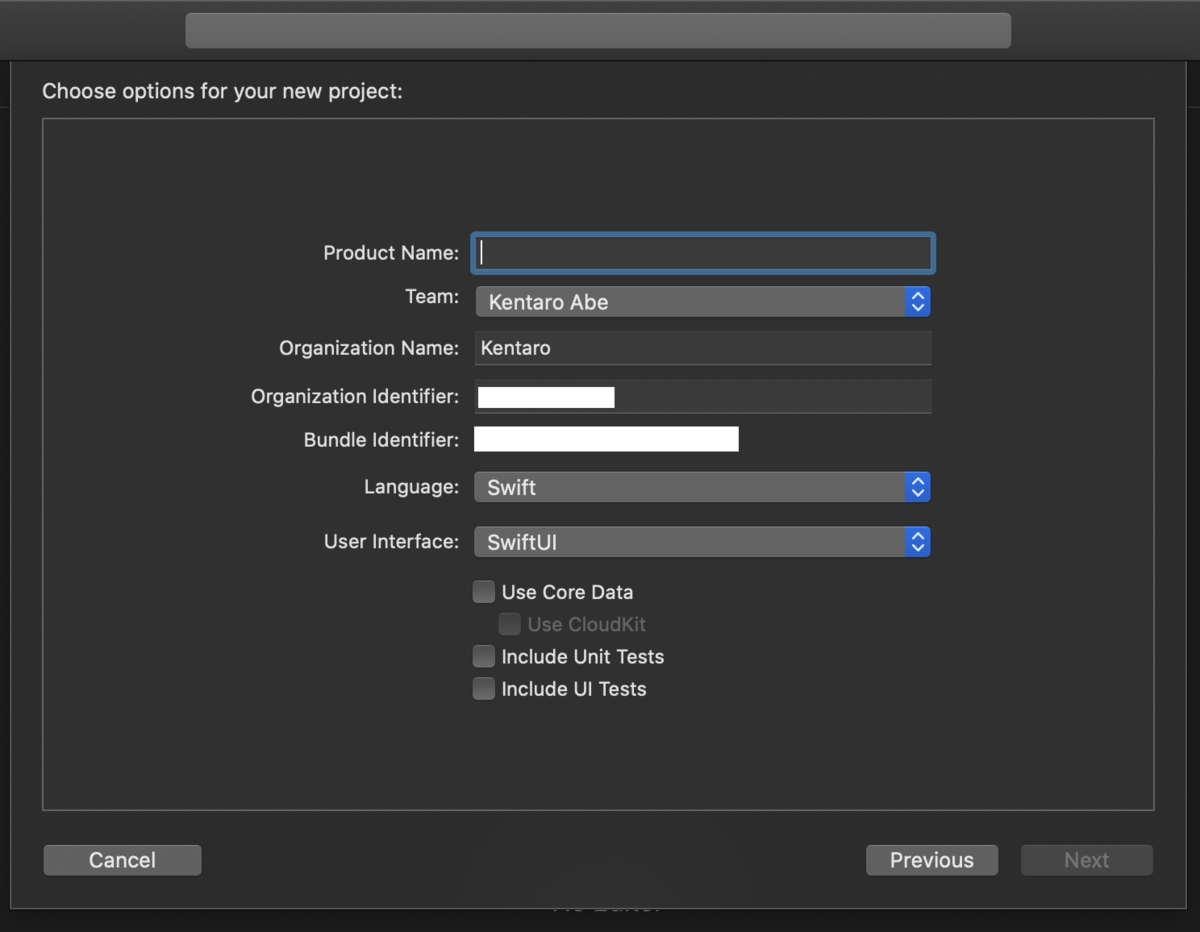1200x932 pixels.
Task: Click the 'Organization Identifier:' label
Action: pyautogui.click(x=355, y=397)
